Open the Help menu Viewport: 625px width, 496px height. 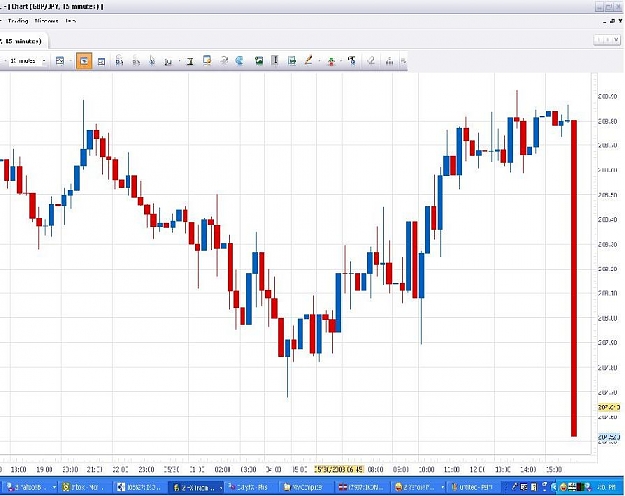point(71,21)
